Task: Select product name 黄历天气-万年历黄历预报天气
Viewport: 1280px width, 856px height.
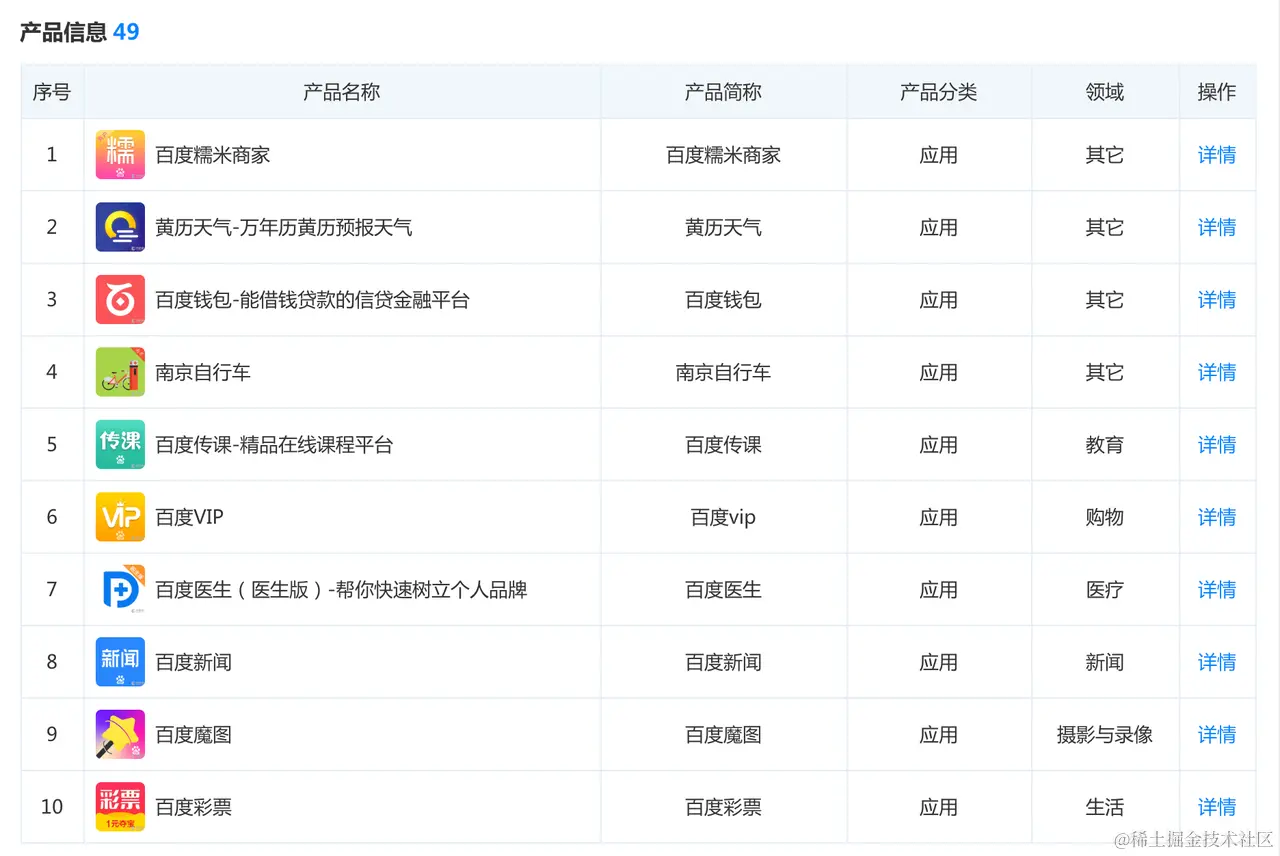Action: (284, 227)
